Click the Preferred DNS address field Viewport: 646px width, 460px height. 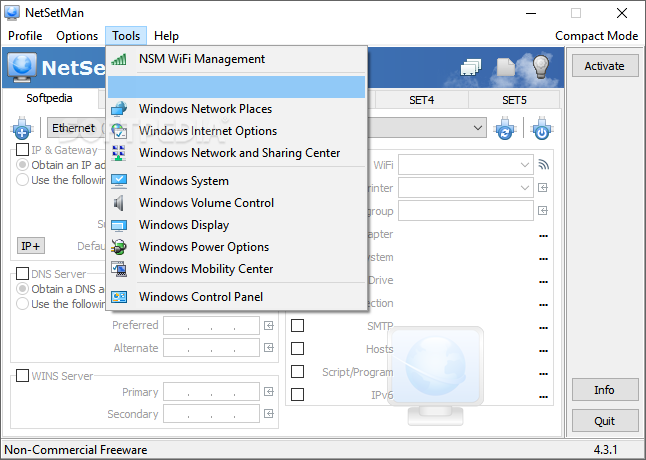coord(211,326)
